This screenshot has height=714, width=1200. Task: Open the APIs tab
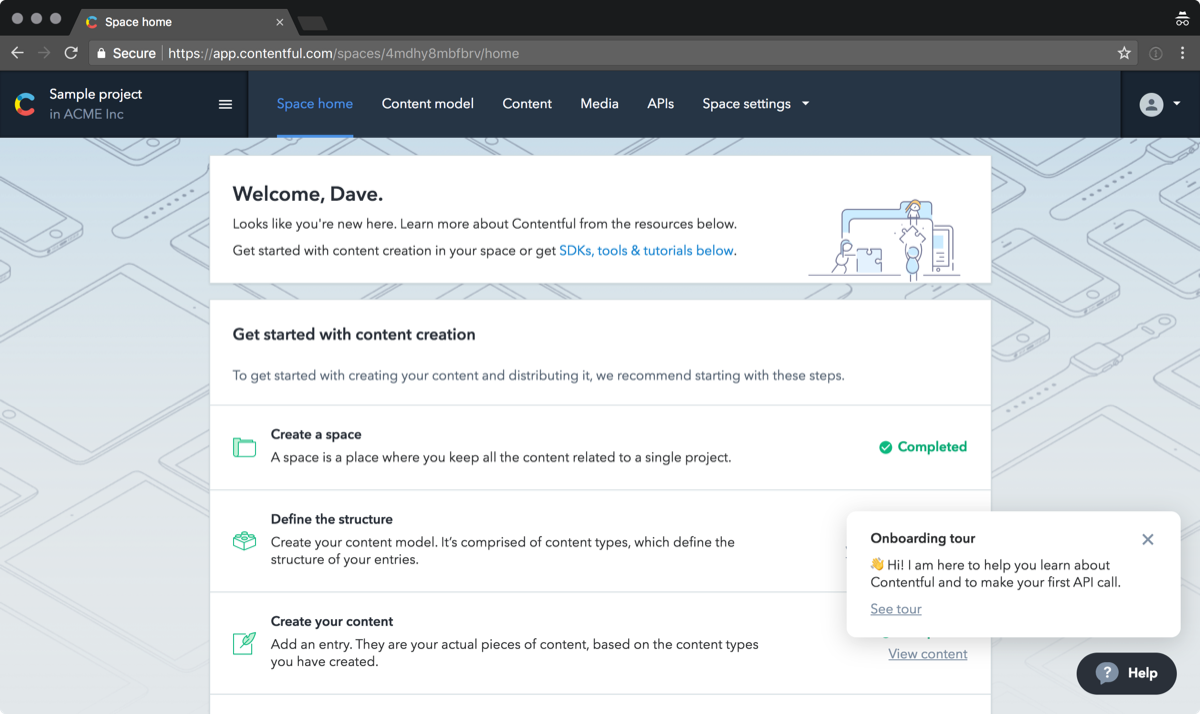(660, 104)
